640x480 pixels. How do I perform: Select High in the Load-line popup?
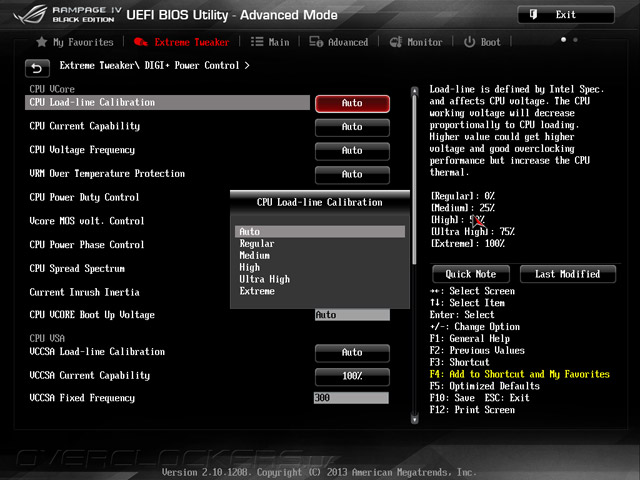320,267
